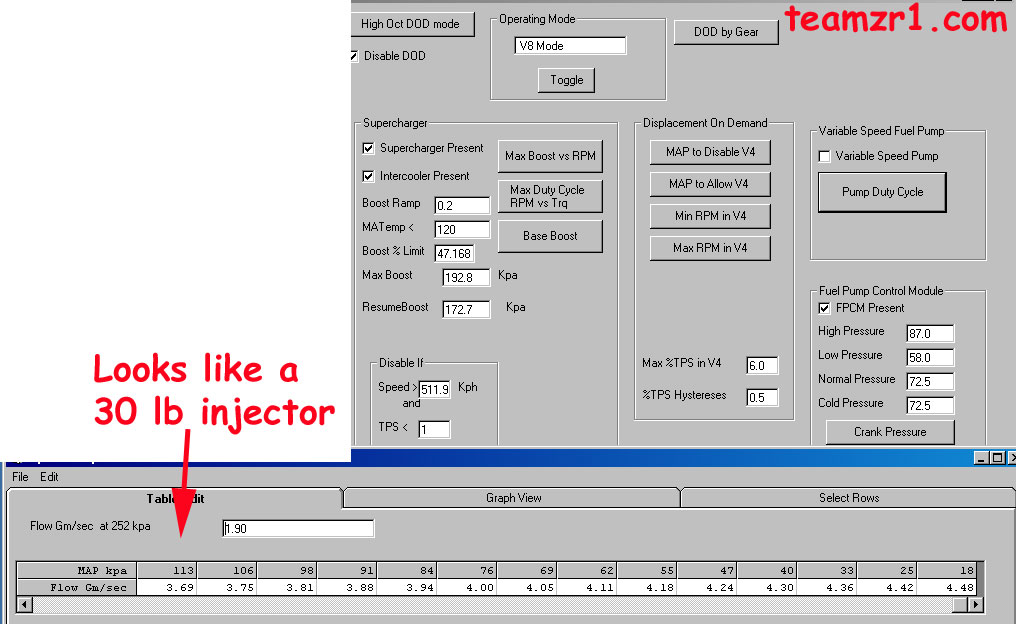Uncheck Supercharger Present
This screenshot has width=1016, height=624.
(369, 148)
